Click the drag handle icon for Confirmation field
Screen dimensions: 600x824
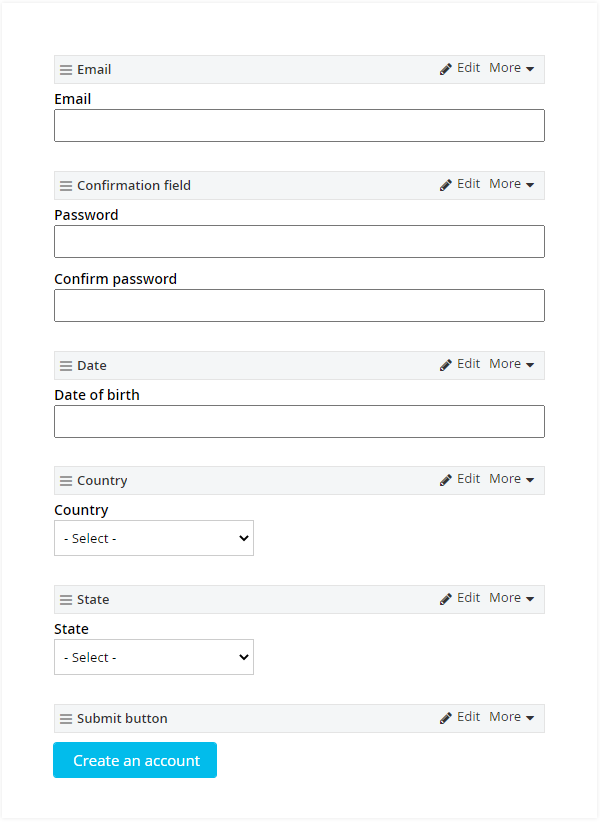(x=66, y=186)
